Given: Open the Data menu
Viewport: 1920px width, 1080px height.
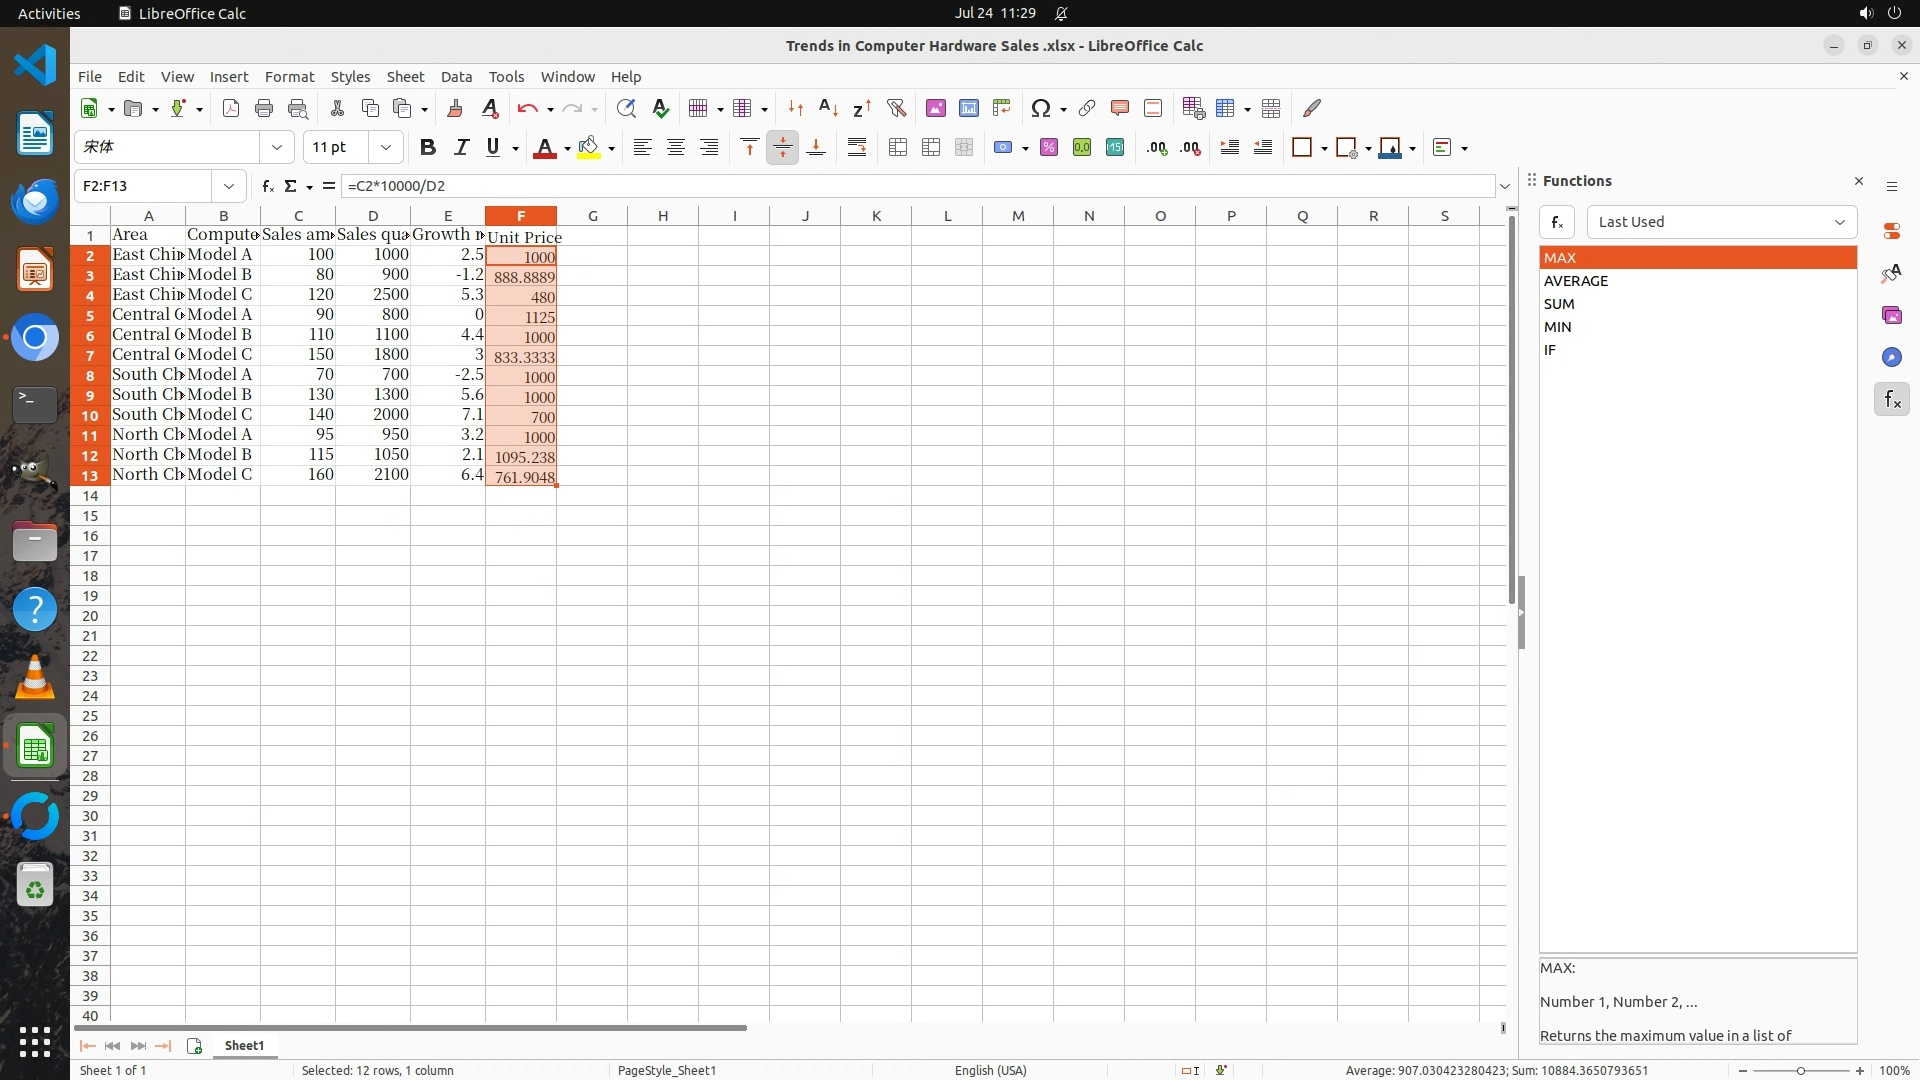Looking at the screenshot, I should coord(456,77).
